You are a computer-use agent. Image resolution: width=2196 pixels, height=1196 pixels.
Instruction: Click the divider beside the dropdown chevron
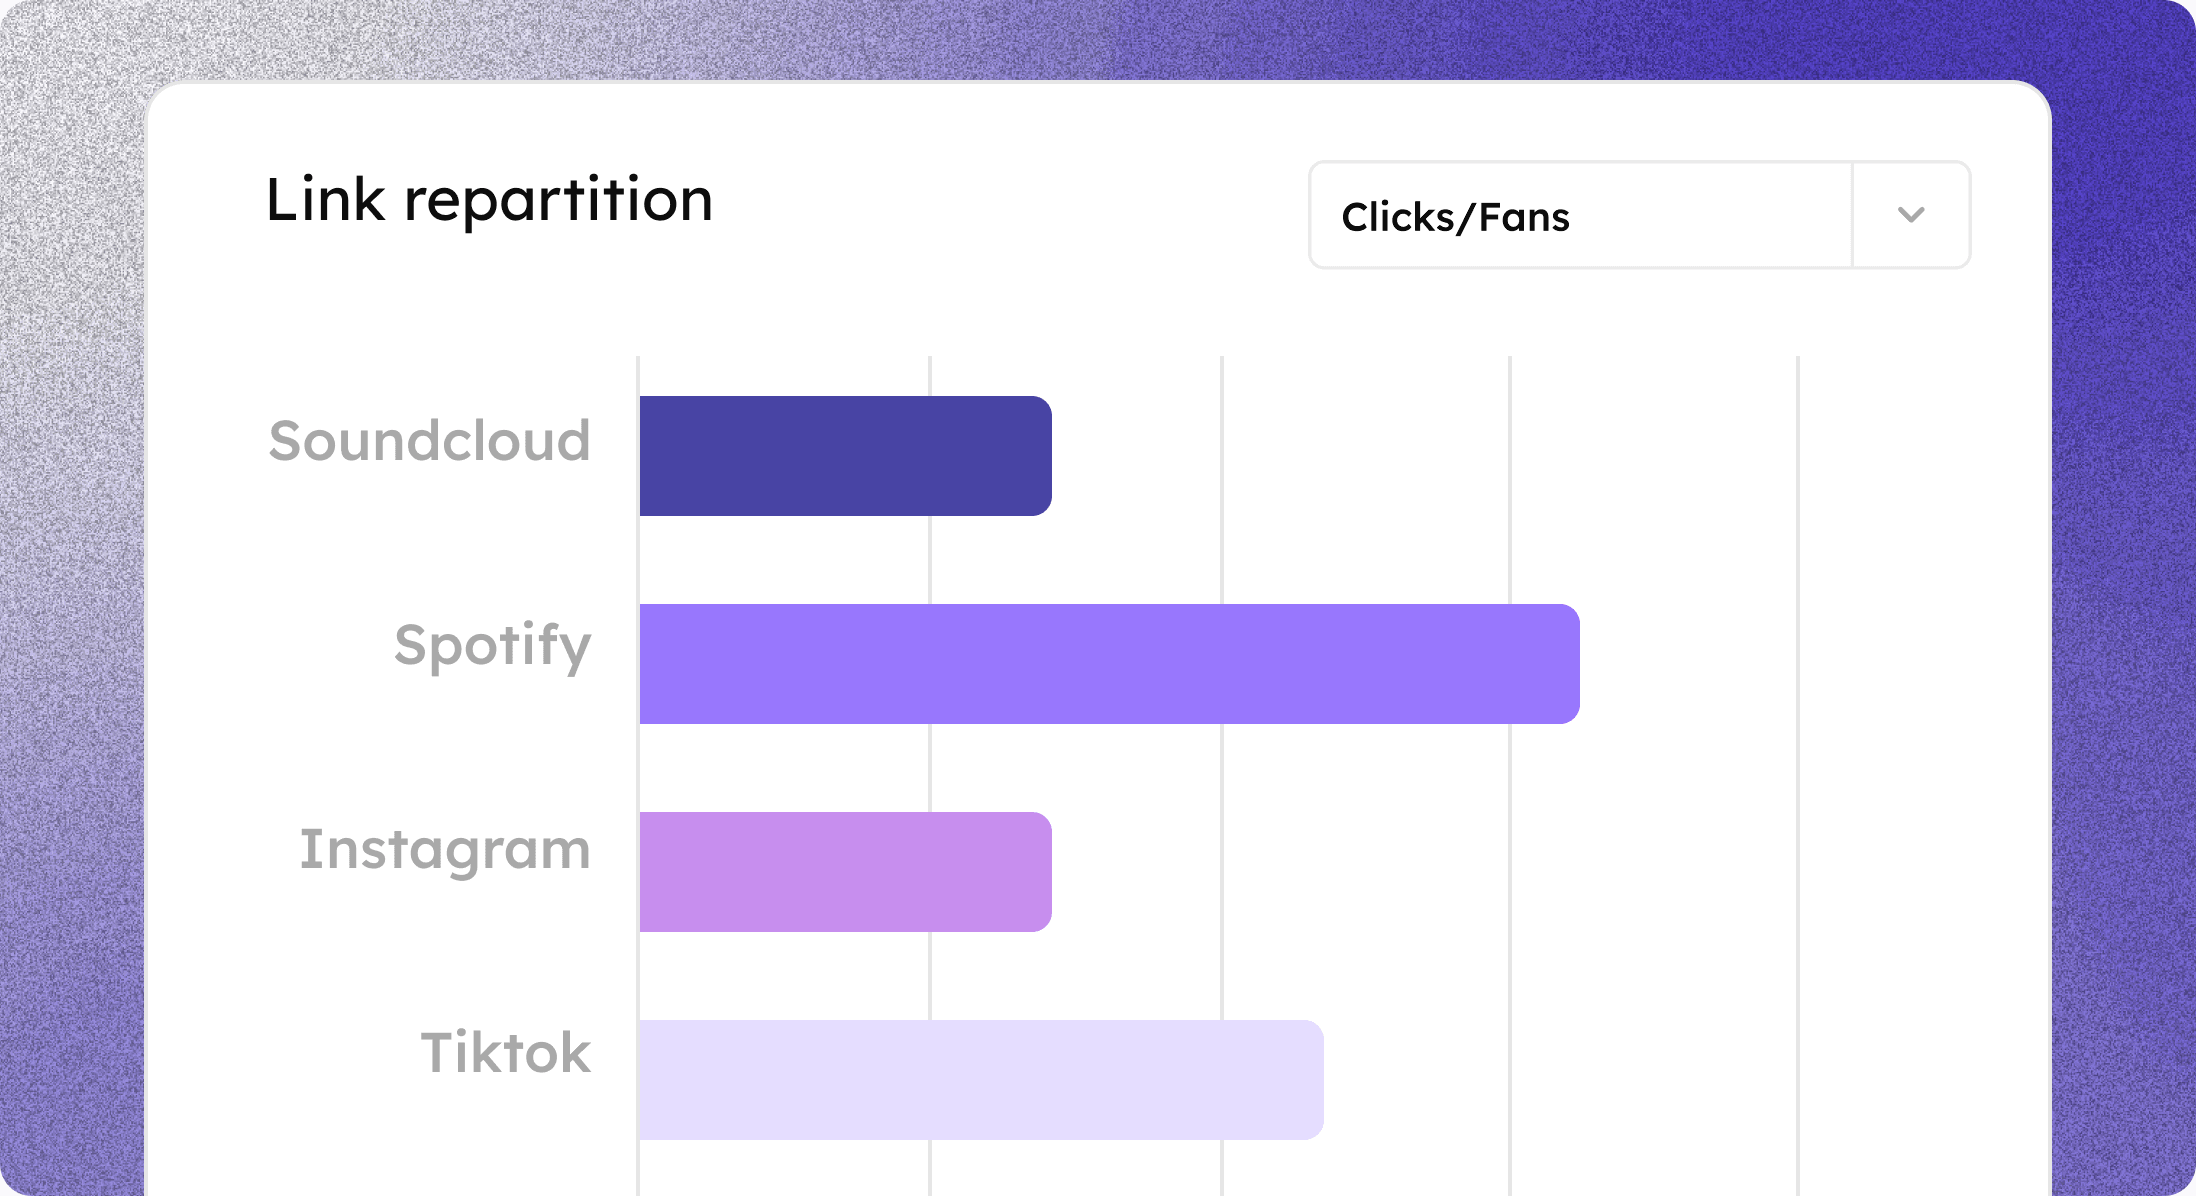(x=1852, y=215)
